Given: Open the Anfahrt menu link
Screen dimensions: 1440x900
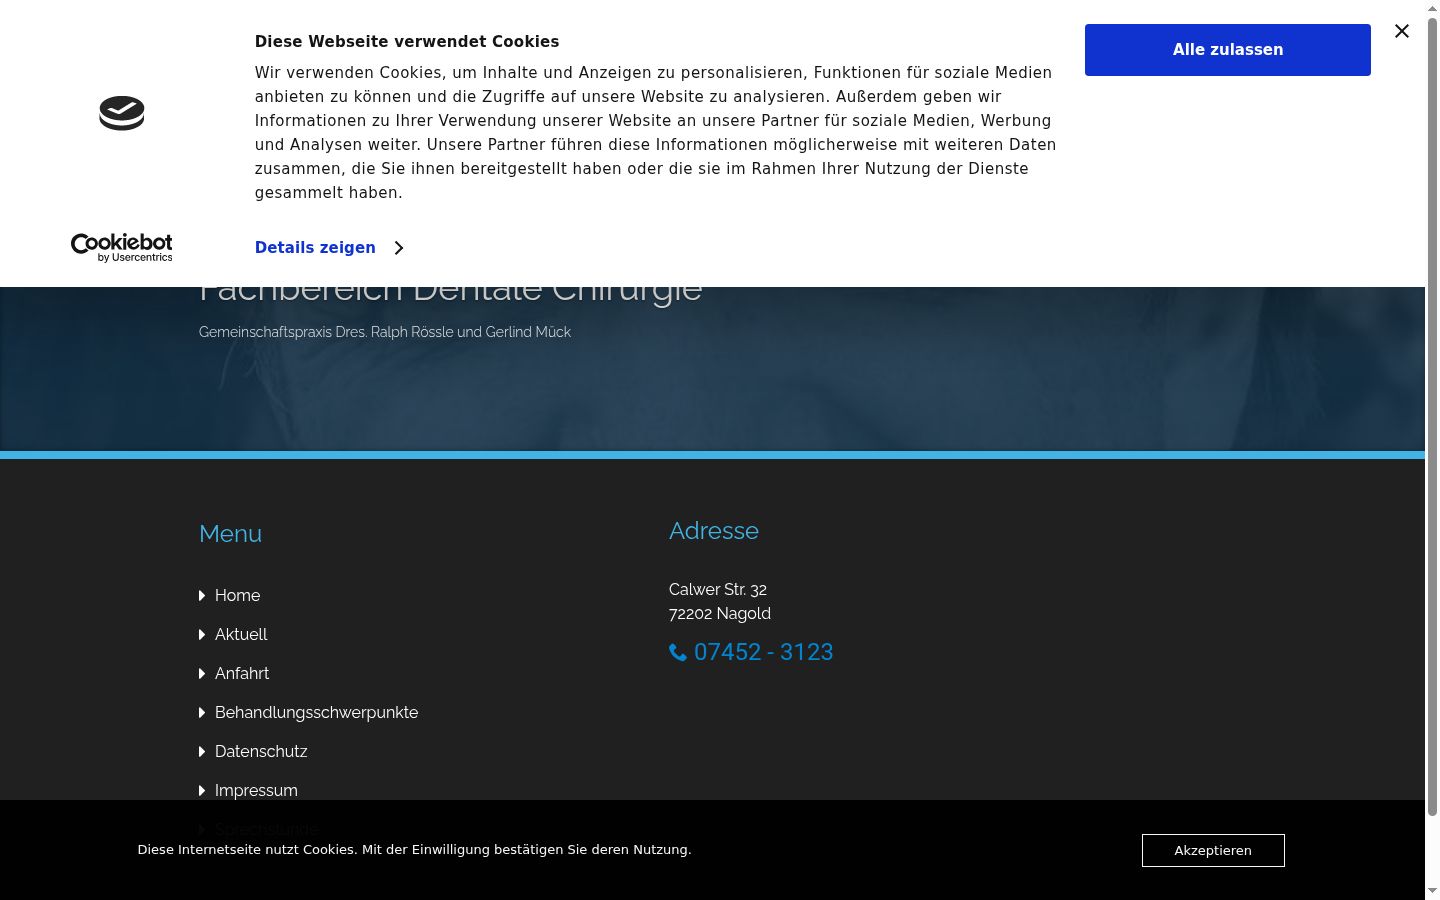Looking at the screenshot, I should [242, 673].
